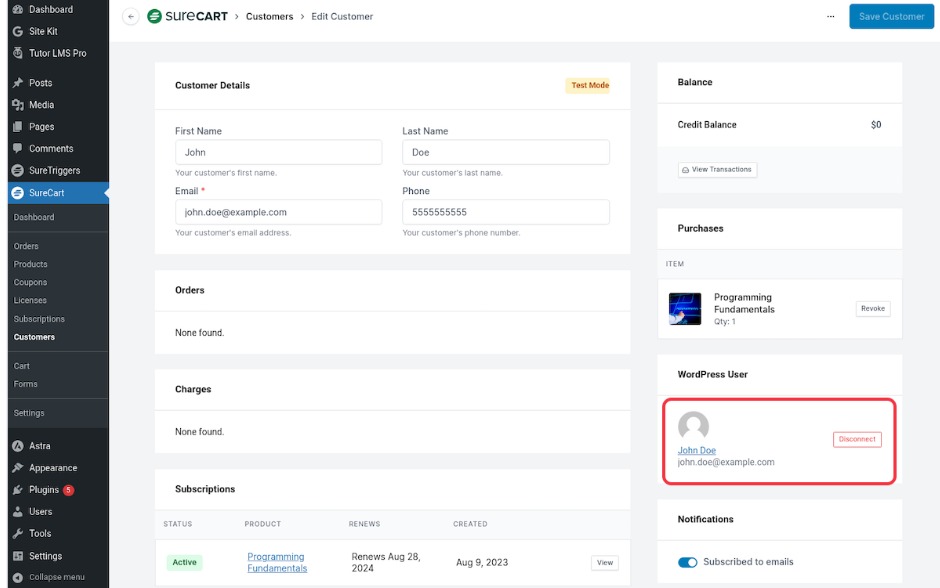Click the Programming Fundamentals product thumbnail
The height and width of the screenshot is (588, 940).
(x=685, y=309)
